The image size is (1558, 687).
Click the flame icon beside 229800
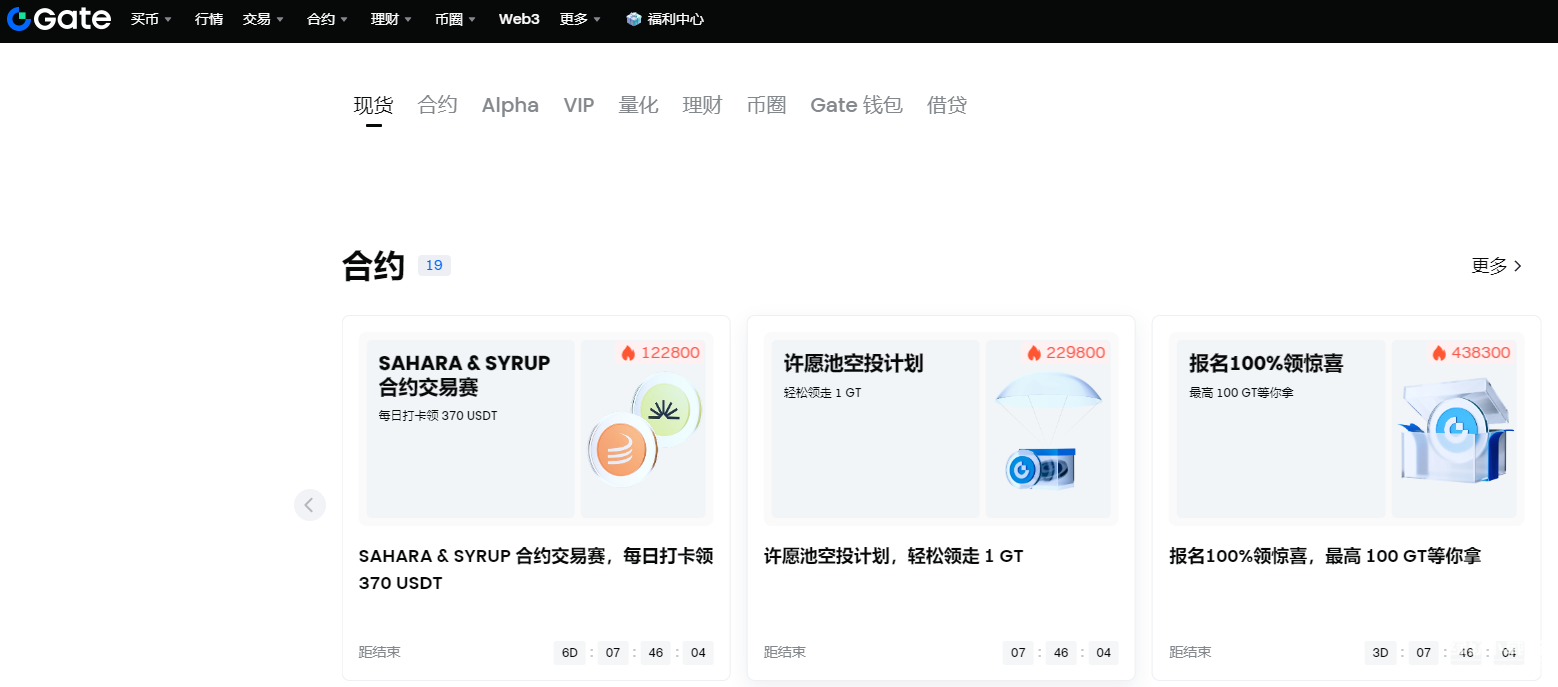pos(1034,353)
